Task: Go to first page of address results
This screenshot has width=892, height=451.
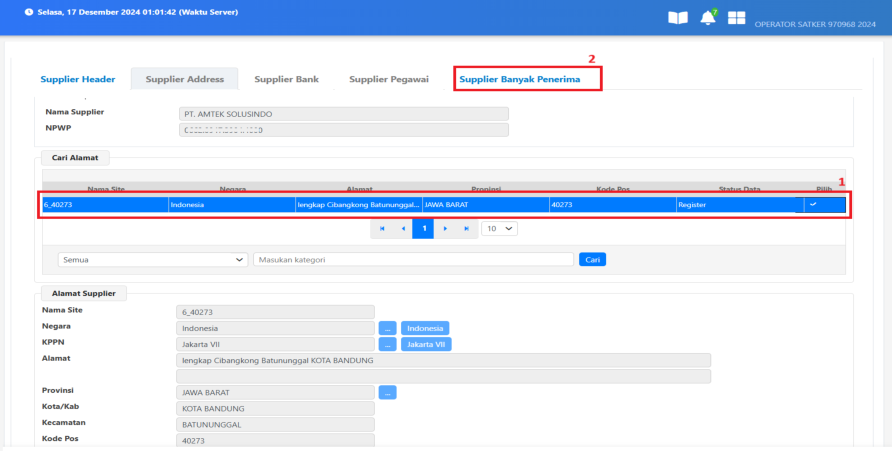Action: [381, 229]
